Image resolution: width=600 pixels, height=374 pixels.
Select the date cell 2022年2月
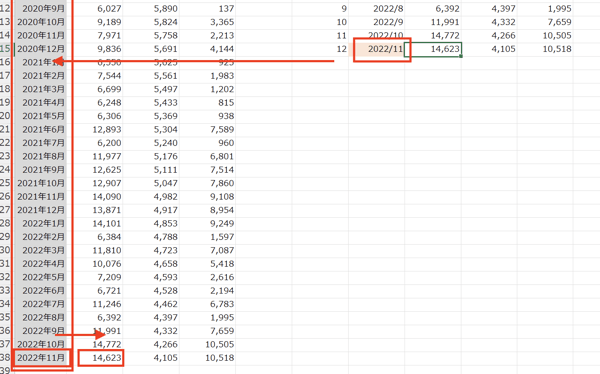point(41,237)
